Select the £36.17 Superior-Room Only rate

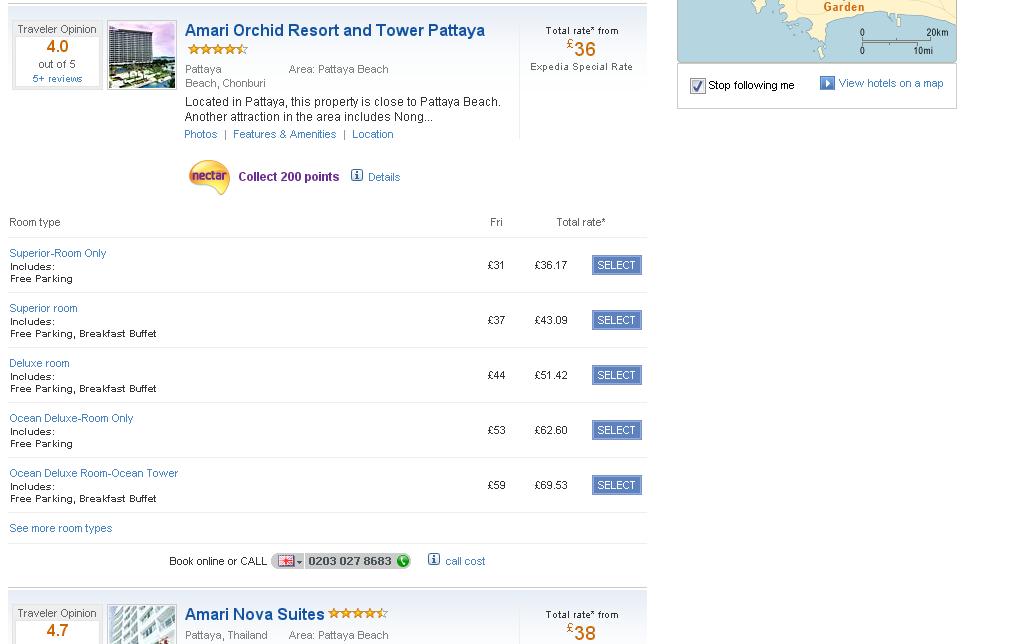pos(616,265)
